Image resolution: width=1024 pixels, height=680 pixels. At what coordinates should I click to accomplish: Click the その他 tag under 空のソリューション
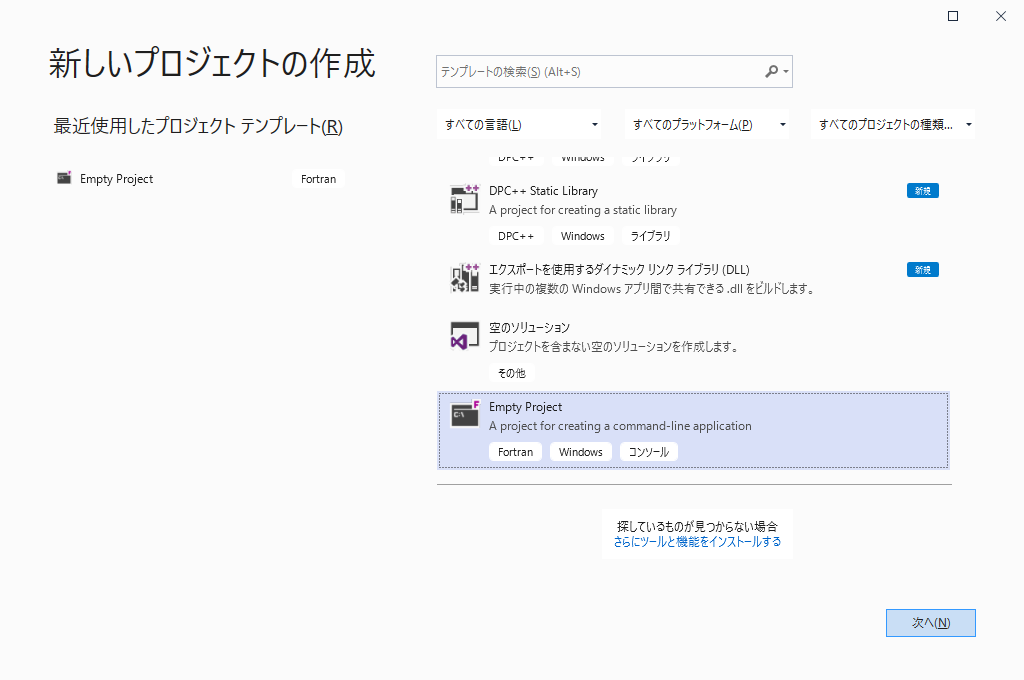coord(511,371)
